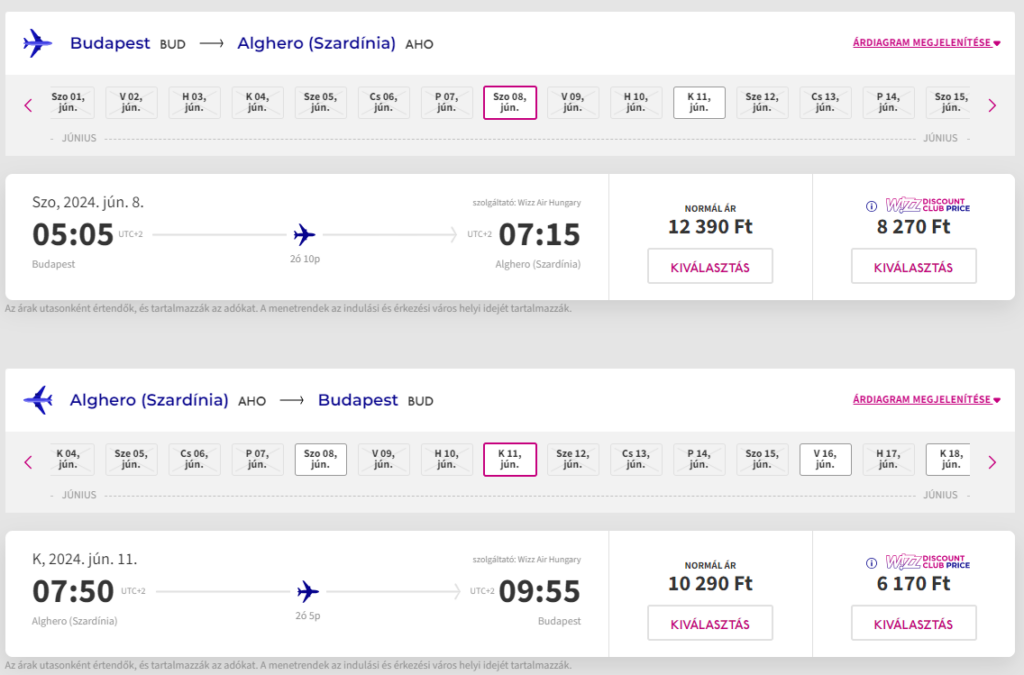Choose return discount club 6 170 Ft Kiválasztás
1024x675 pixels.
913,624
